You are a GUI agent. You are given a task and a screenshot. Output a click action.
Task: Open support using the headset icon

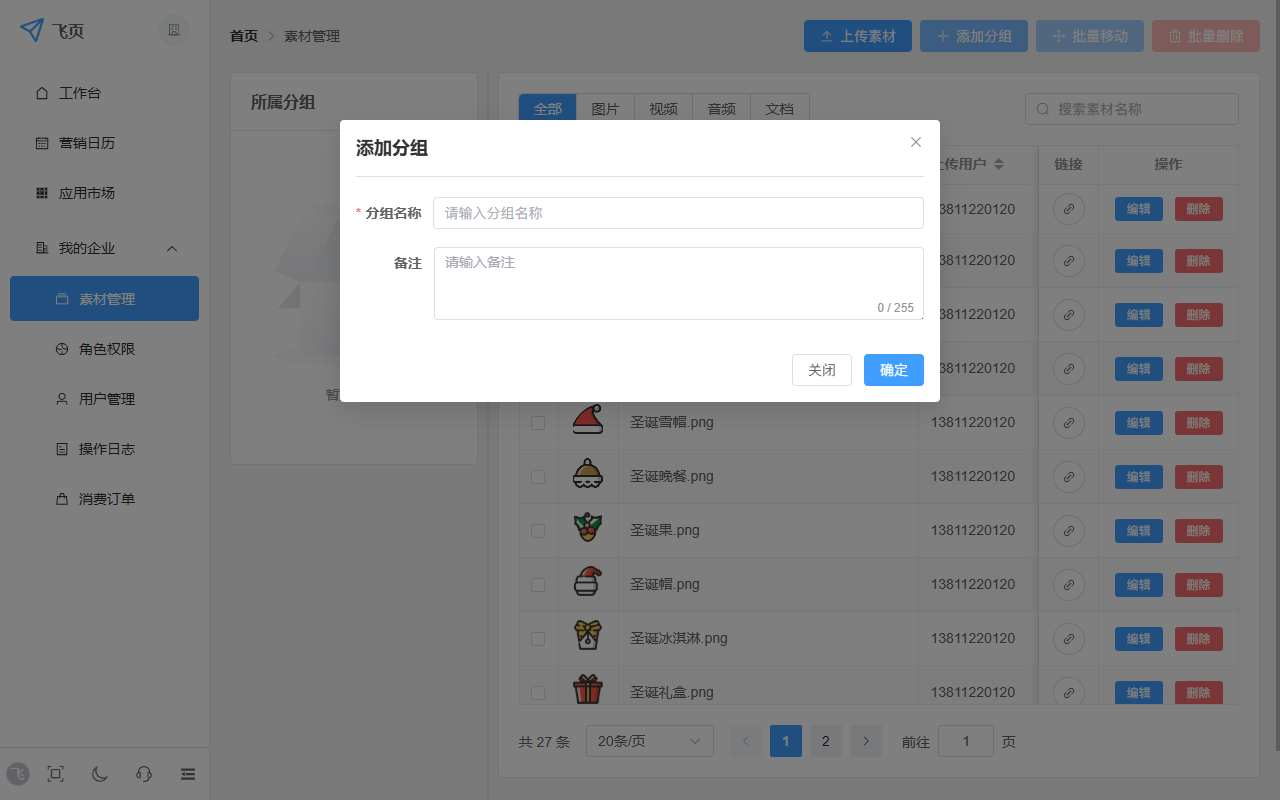pos(143,774)
